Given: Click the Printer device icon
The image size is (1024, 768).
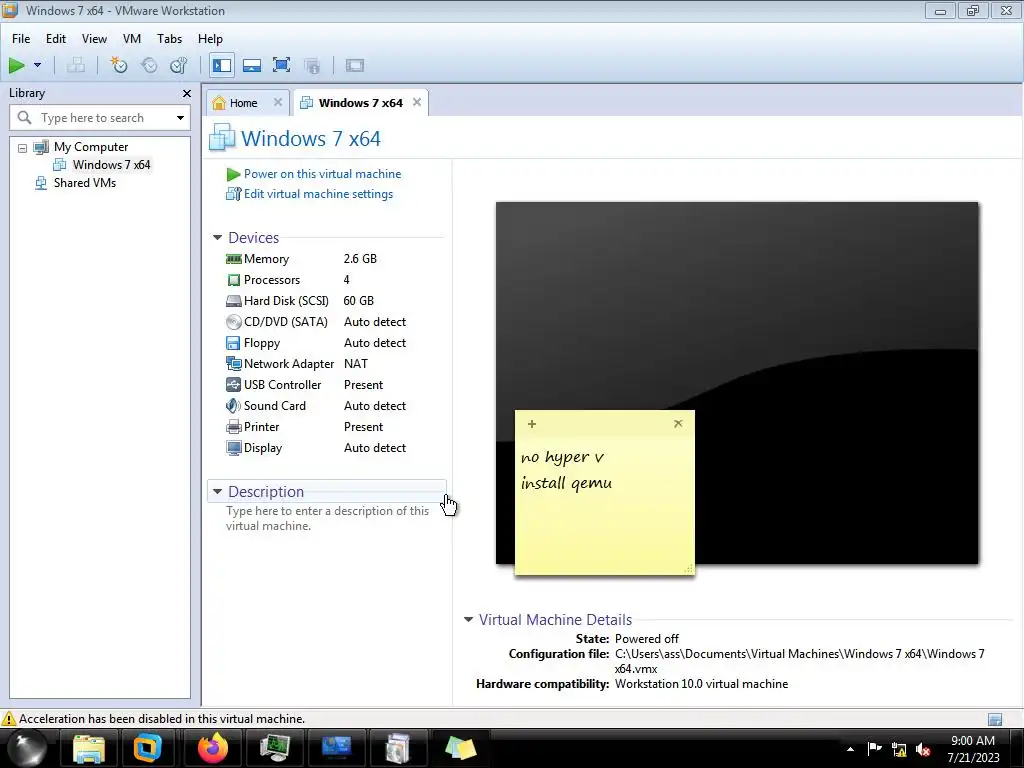Looking at the screenshot, I should [x=233, y=427].
